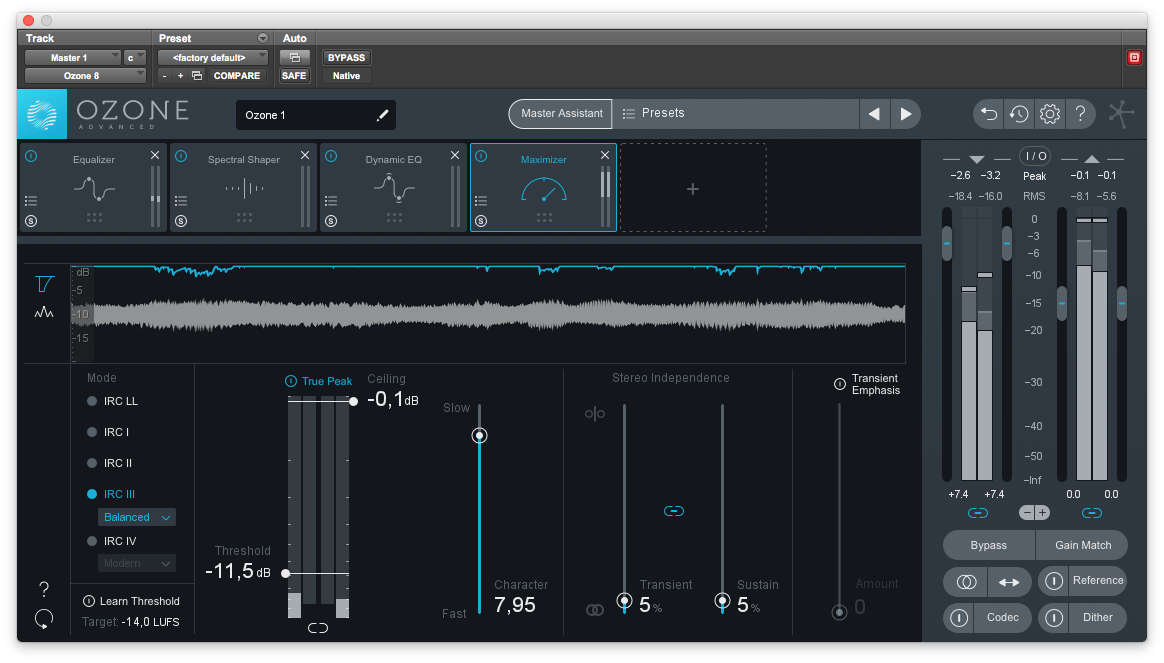Show gain reduction trace view icon
This screenshot has width=1164, height=663.
[x=45, y=284]
